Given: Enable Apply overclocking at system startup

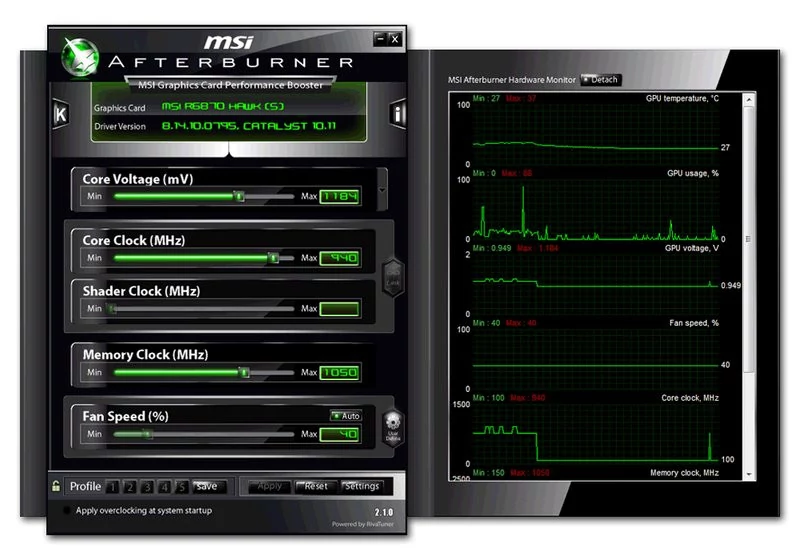Looking at the screenshot, I should pos(66,511).
